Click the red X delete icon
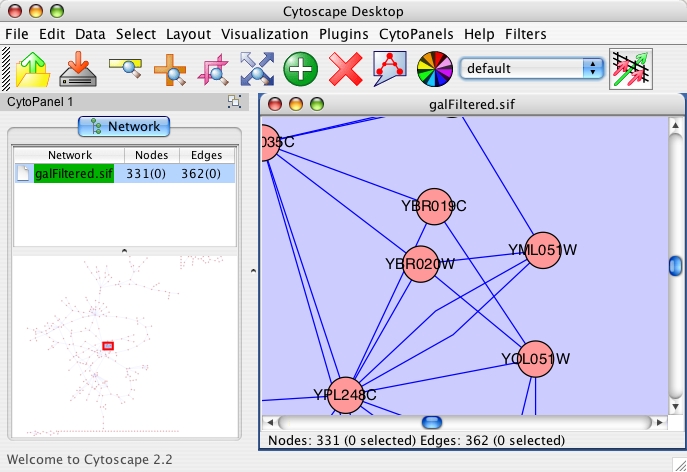This screenshot has width=687, height=472. click(x=345, y=69)
